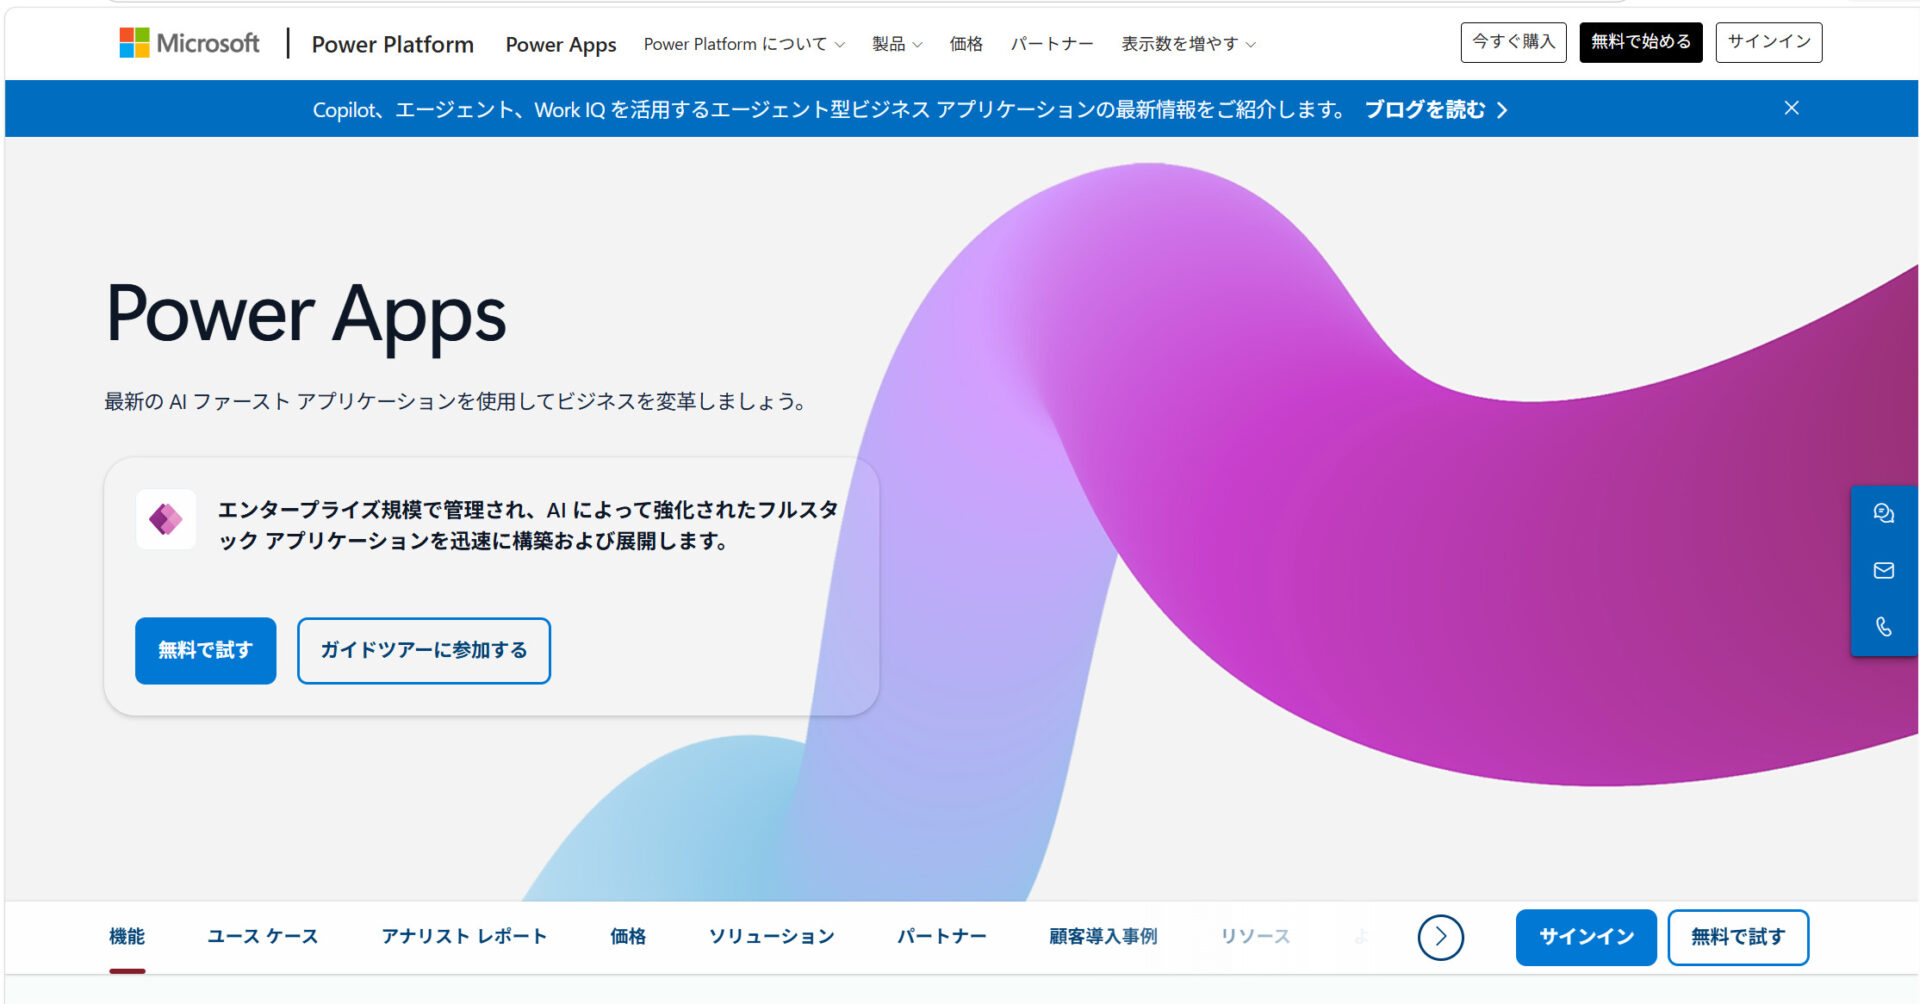Click the エンタープライズ規模で管理され description text

click(x=528, y=525)
